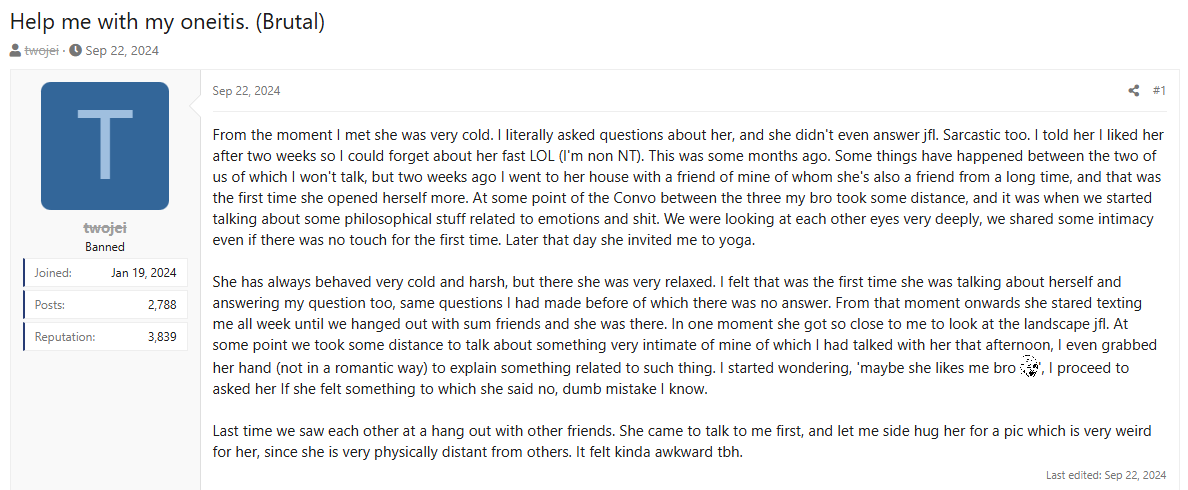1188x490 pixels.
Task: Open the large blue T avatar
Action: pos(105,146)
